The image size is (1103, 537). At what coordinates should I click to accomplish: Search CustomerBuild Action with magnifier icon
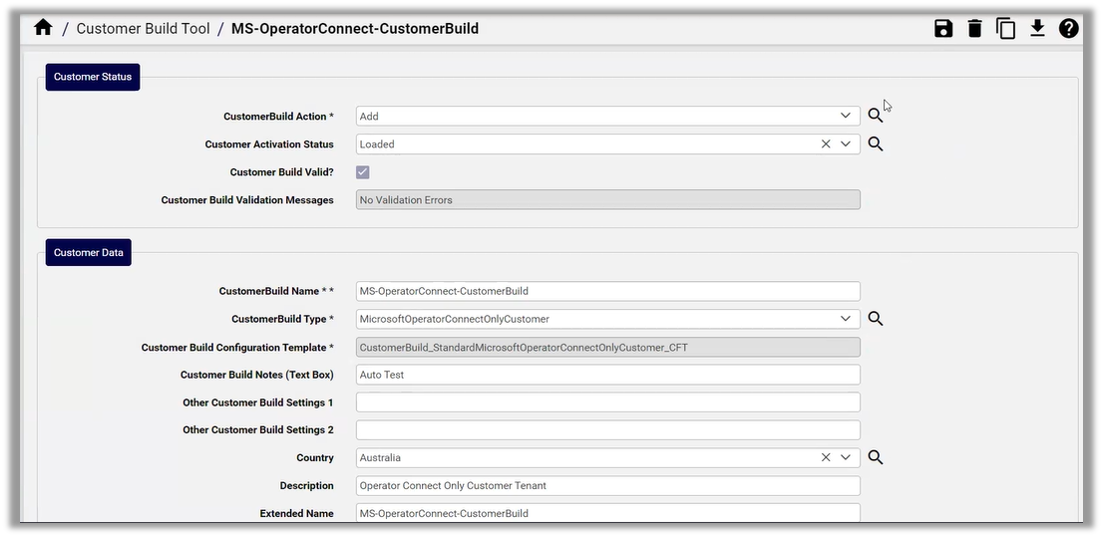874,115
